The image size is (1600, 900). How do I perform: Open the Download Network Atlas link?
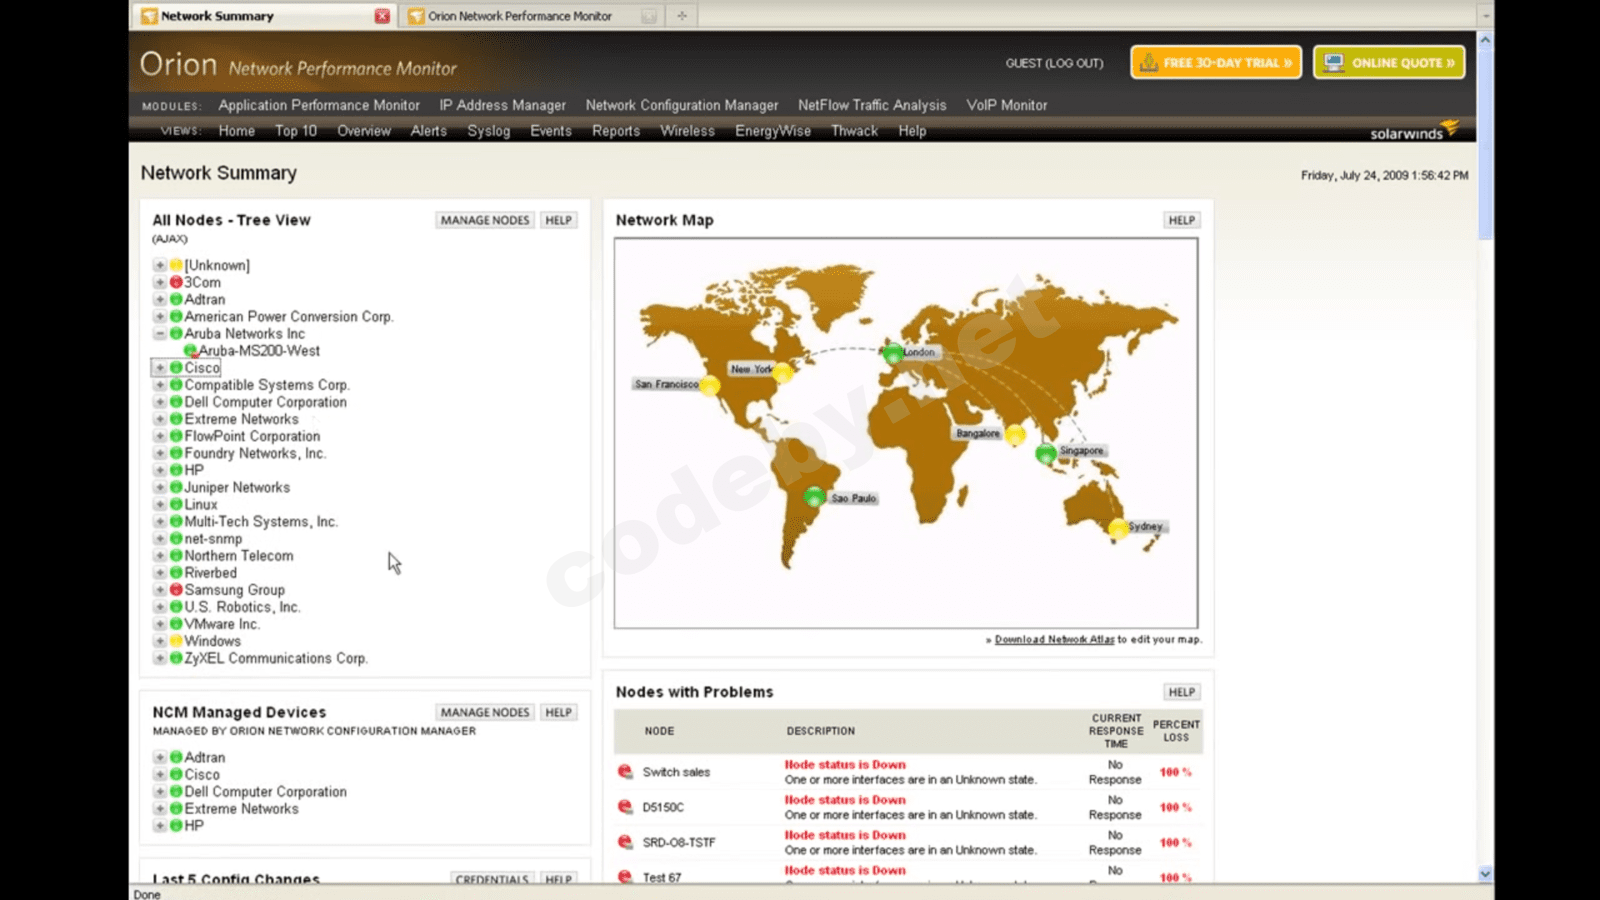(x=1054, y=640)
